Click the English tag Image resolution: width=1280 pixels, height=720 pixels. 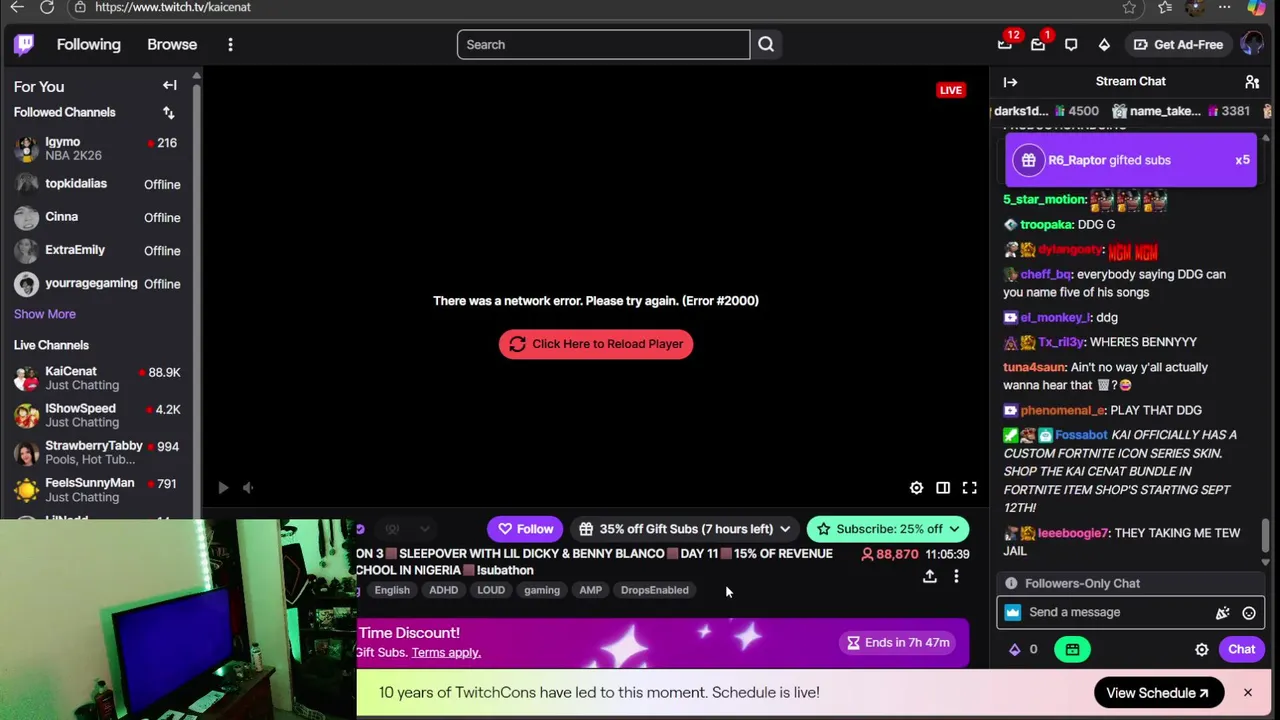coord(392,590)
